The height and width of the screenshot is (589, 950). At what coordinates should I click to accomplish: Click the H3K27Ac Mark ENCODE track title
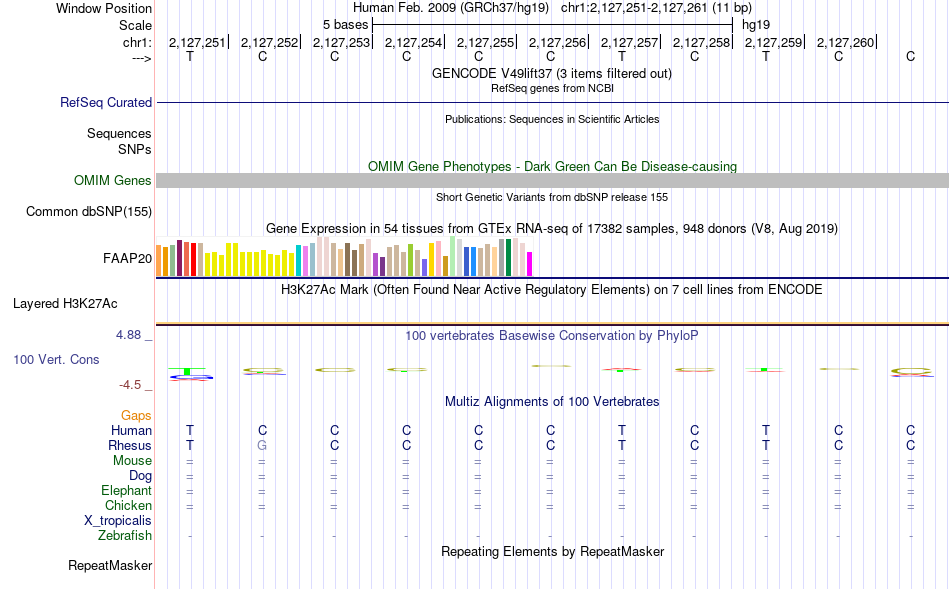(x=551, y=290)
